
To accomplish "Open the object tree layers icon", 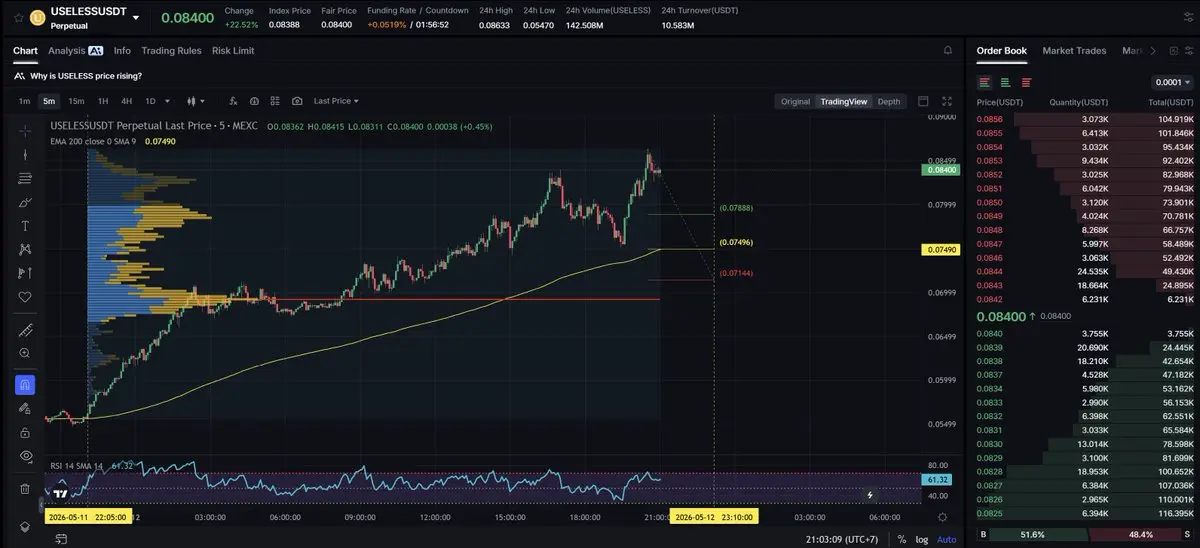I will coord(25,526).
